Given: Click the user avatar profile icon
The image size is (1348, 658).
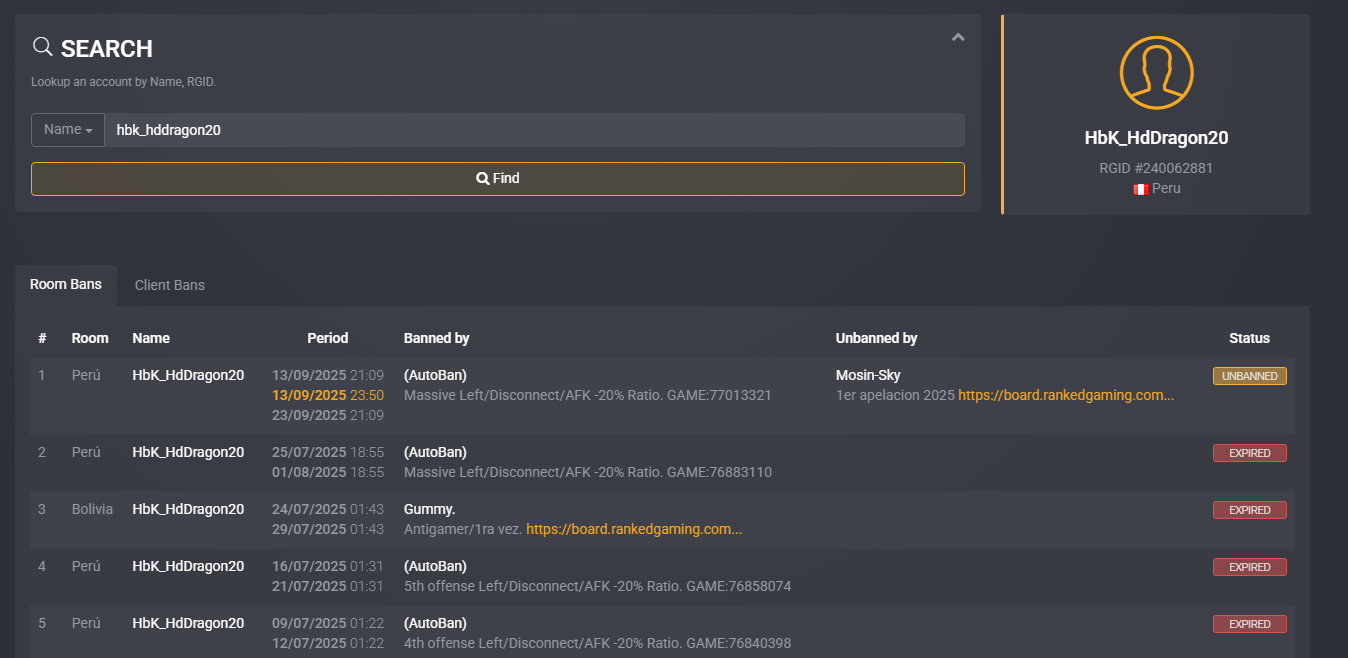Looking at the screenshot, I should tap(1156, 72).
